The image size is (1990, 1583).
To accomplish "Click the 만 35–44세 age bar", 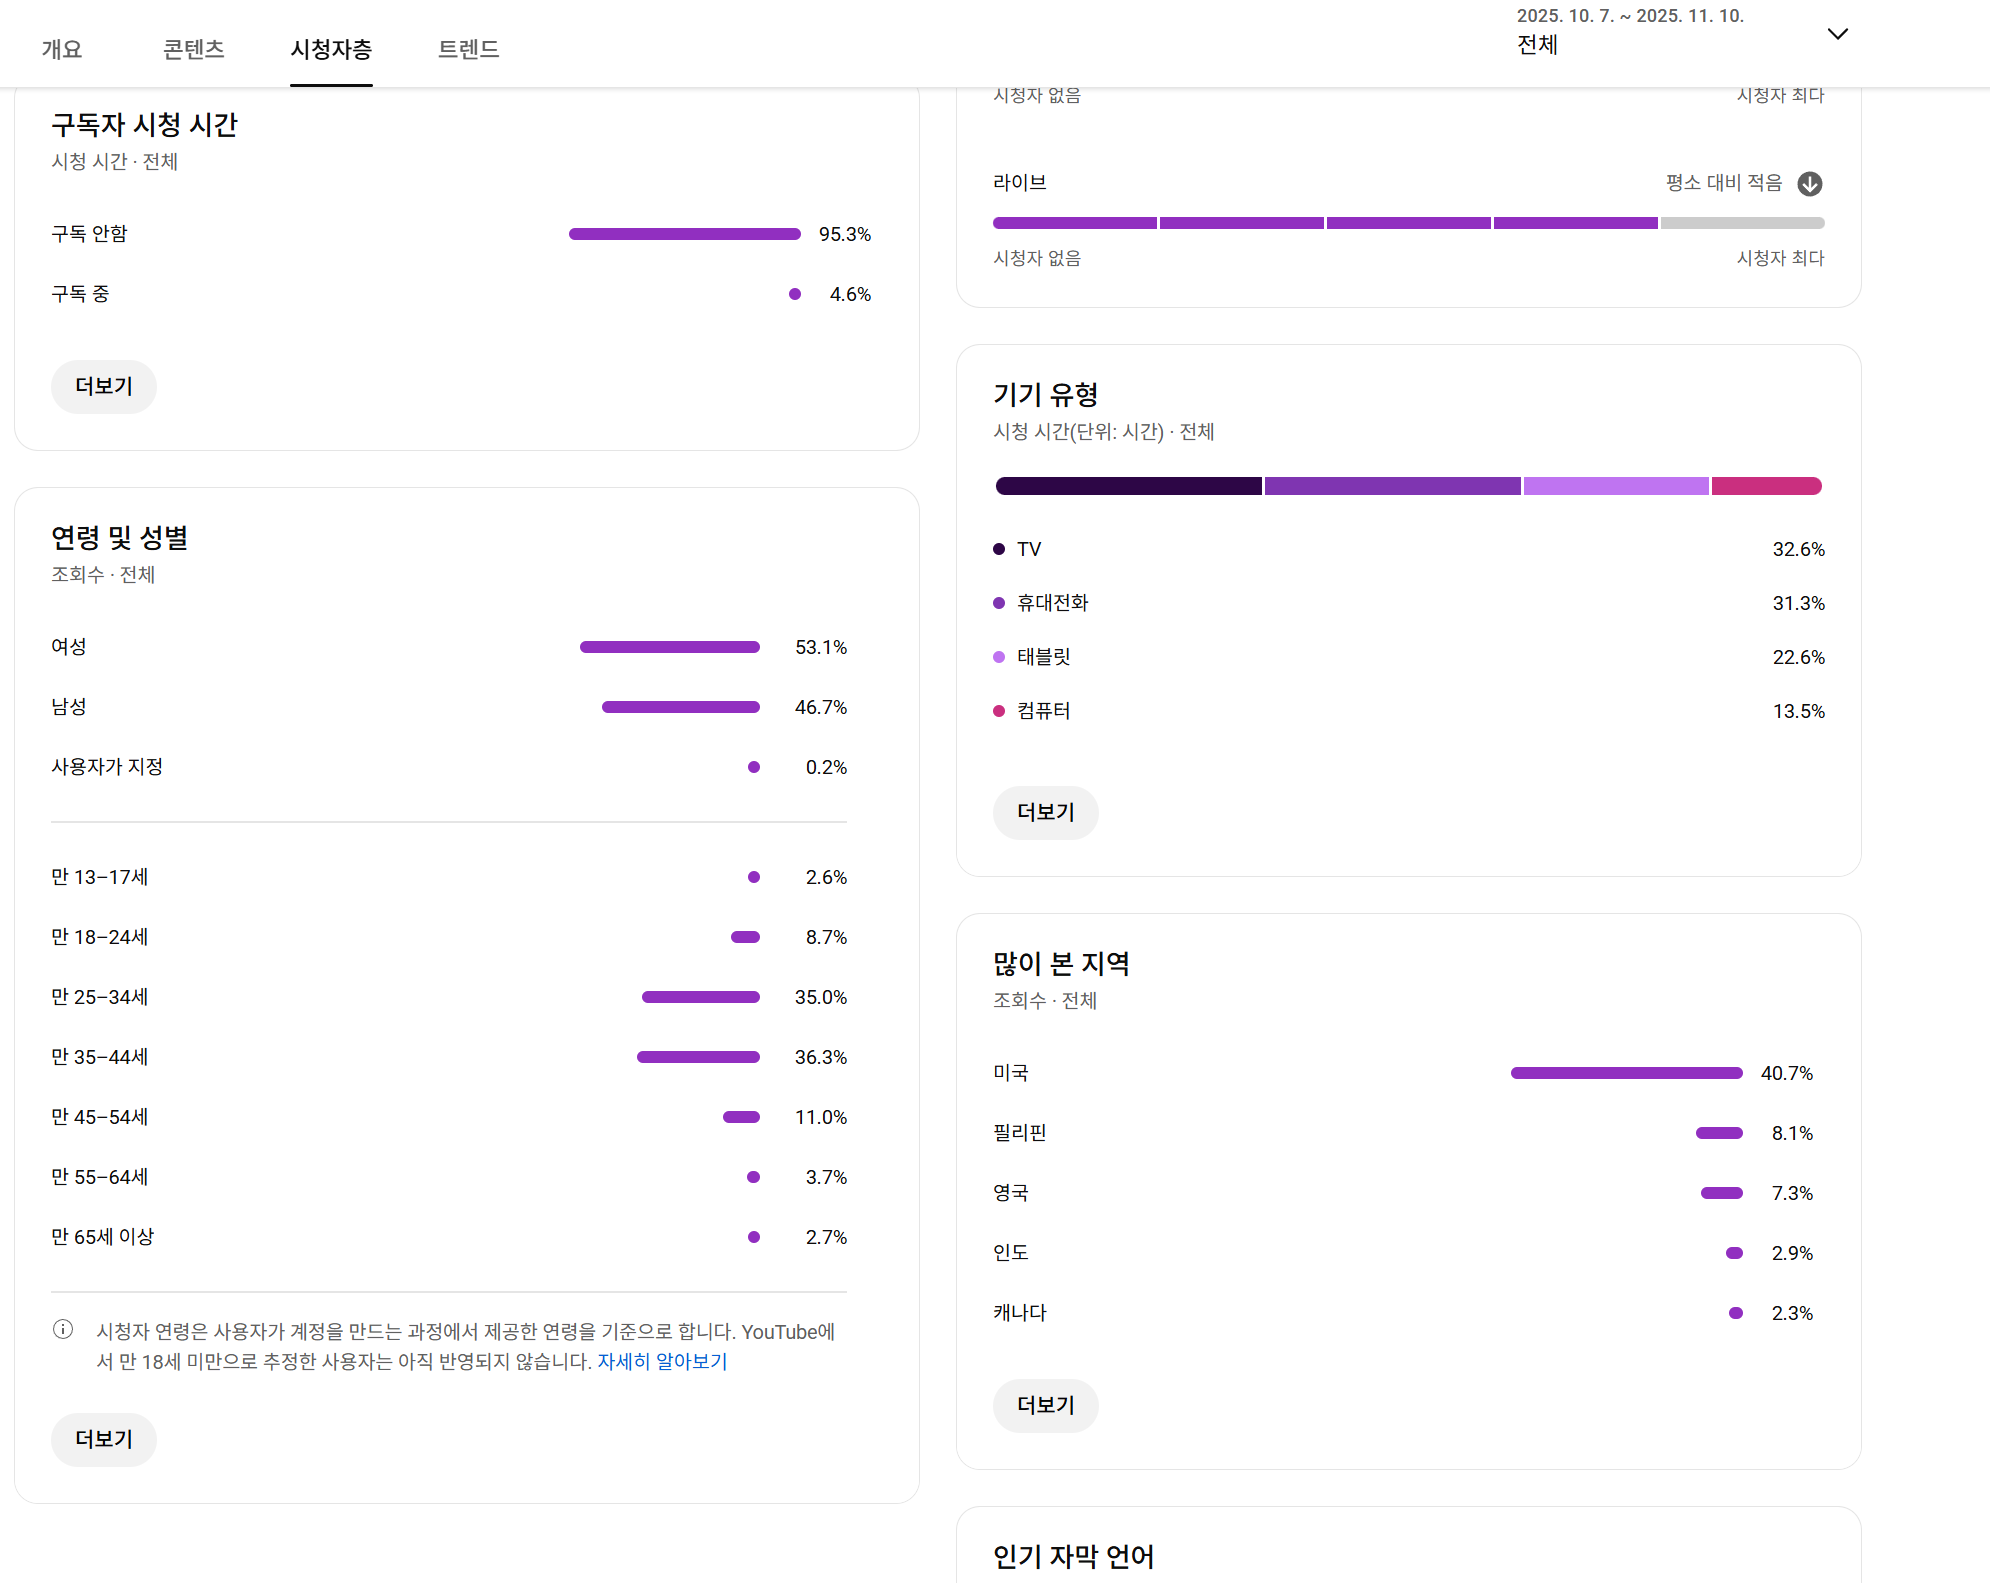I will 698,1057.
